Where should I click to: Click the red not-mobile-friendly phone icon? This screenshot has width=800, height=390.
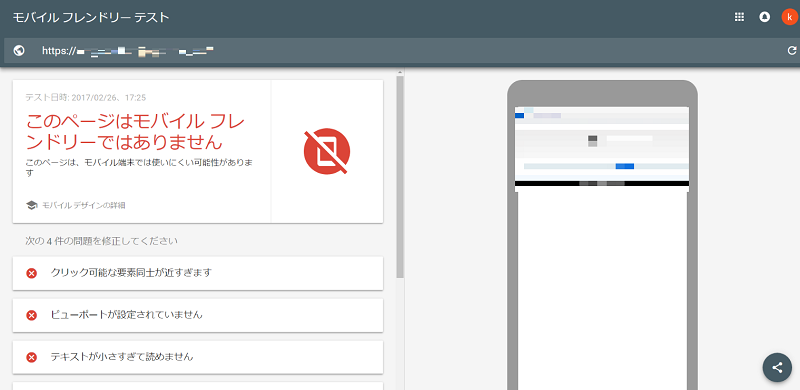coord(327,151)
